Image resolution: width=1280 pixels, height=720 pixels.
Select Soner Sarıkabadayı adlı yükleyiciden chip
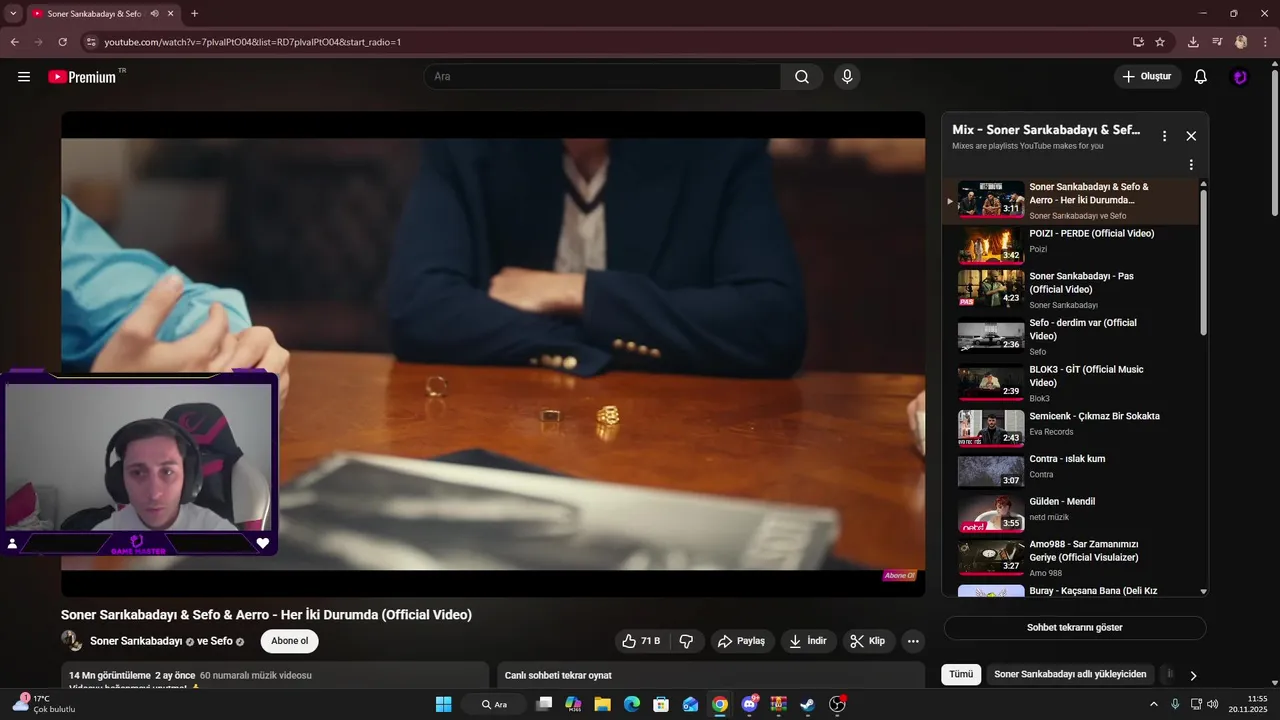(x=1070, y=675)
